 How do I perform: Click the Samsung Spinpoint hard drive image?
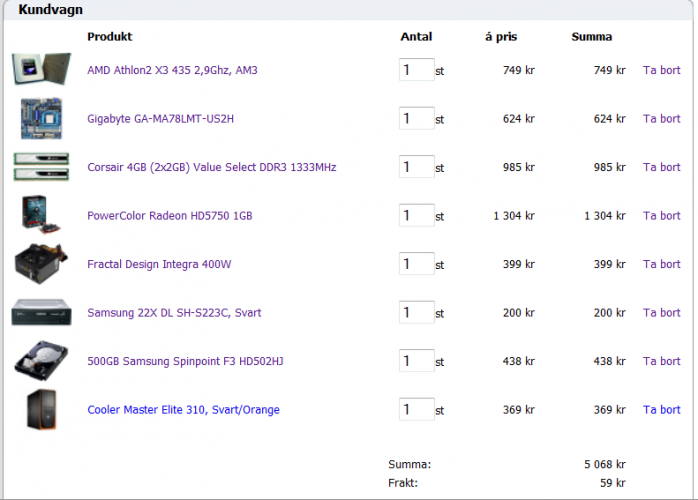41,361
